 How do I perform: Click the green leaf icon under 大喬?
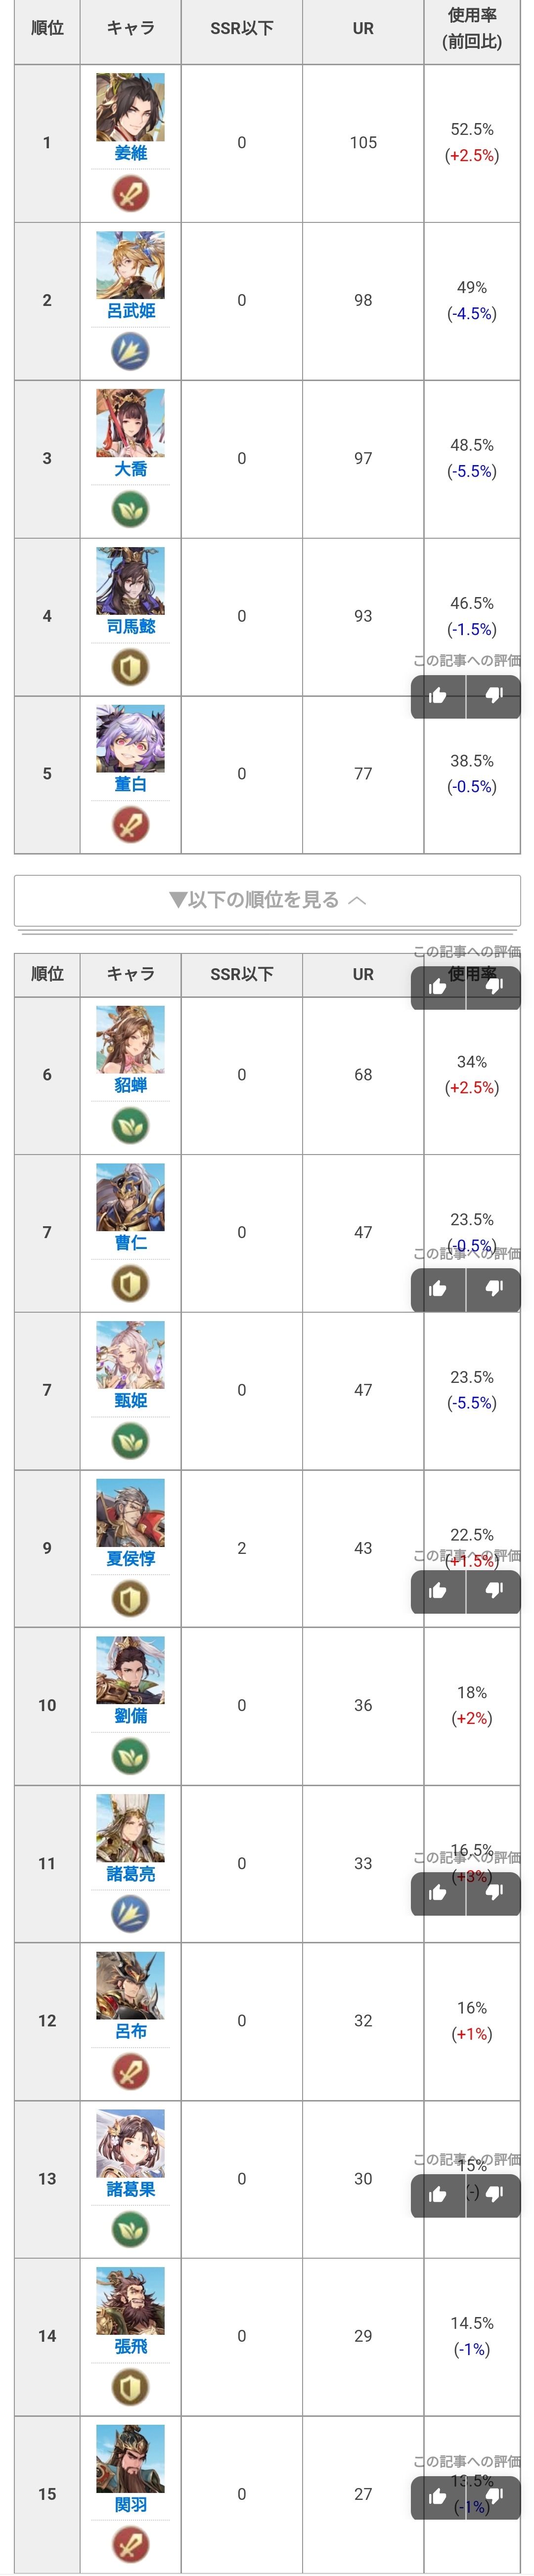coord(130,509)
